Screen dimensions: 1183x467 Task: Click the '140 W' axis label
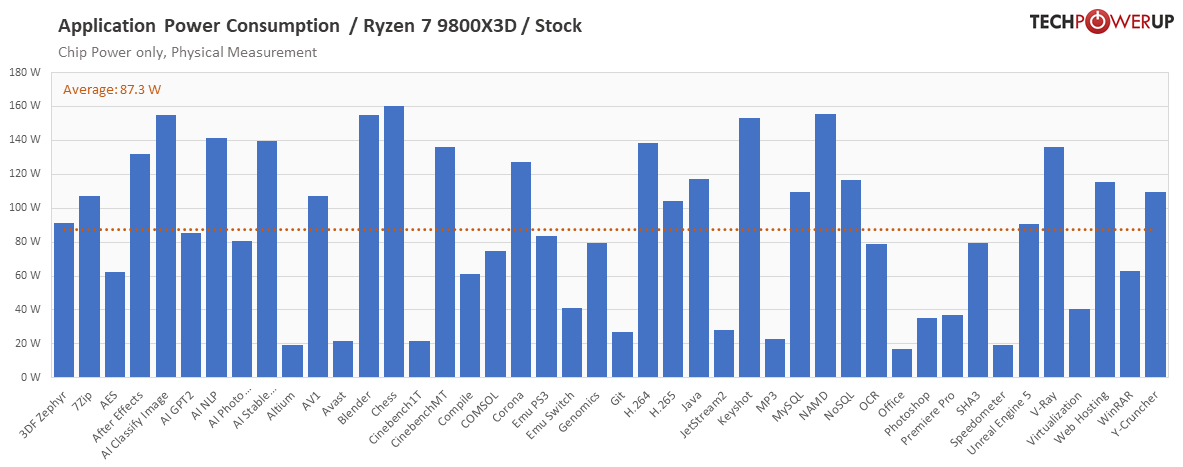click(x=25, y=140)
